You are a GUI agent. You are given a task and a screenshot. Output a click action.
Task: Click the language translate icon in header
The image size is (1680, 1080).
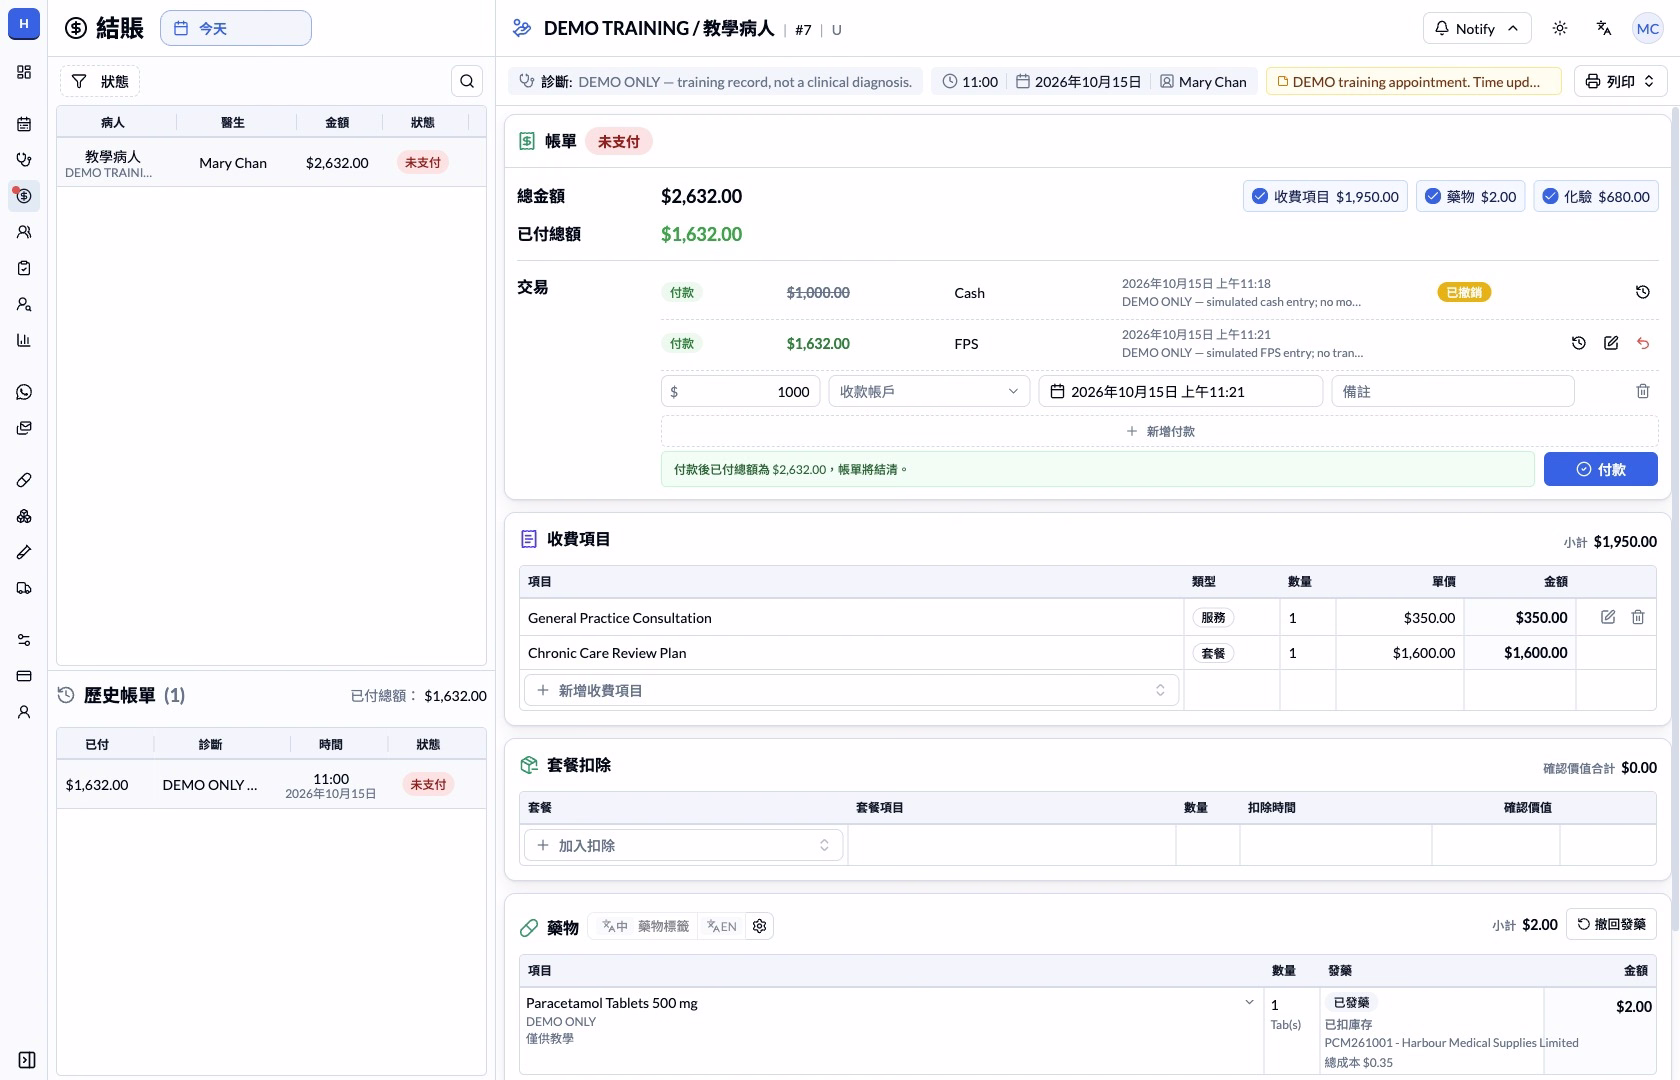[x=1604, y=28]
